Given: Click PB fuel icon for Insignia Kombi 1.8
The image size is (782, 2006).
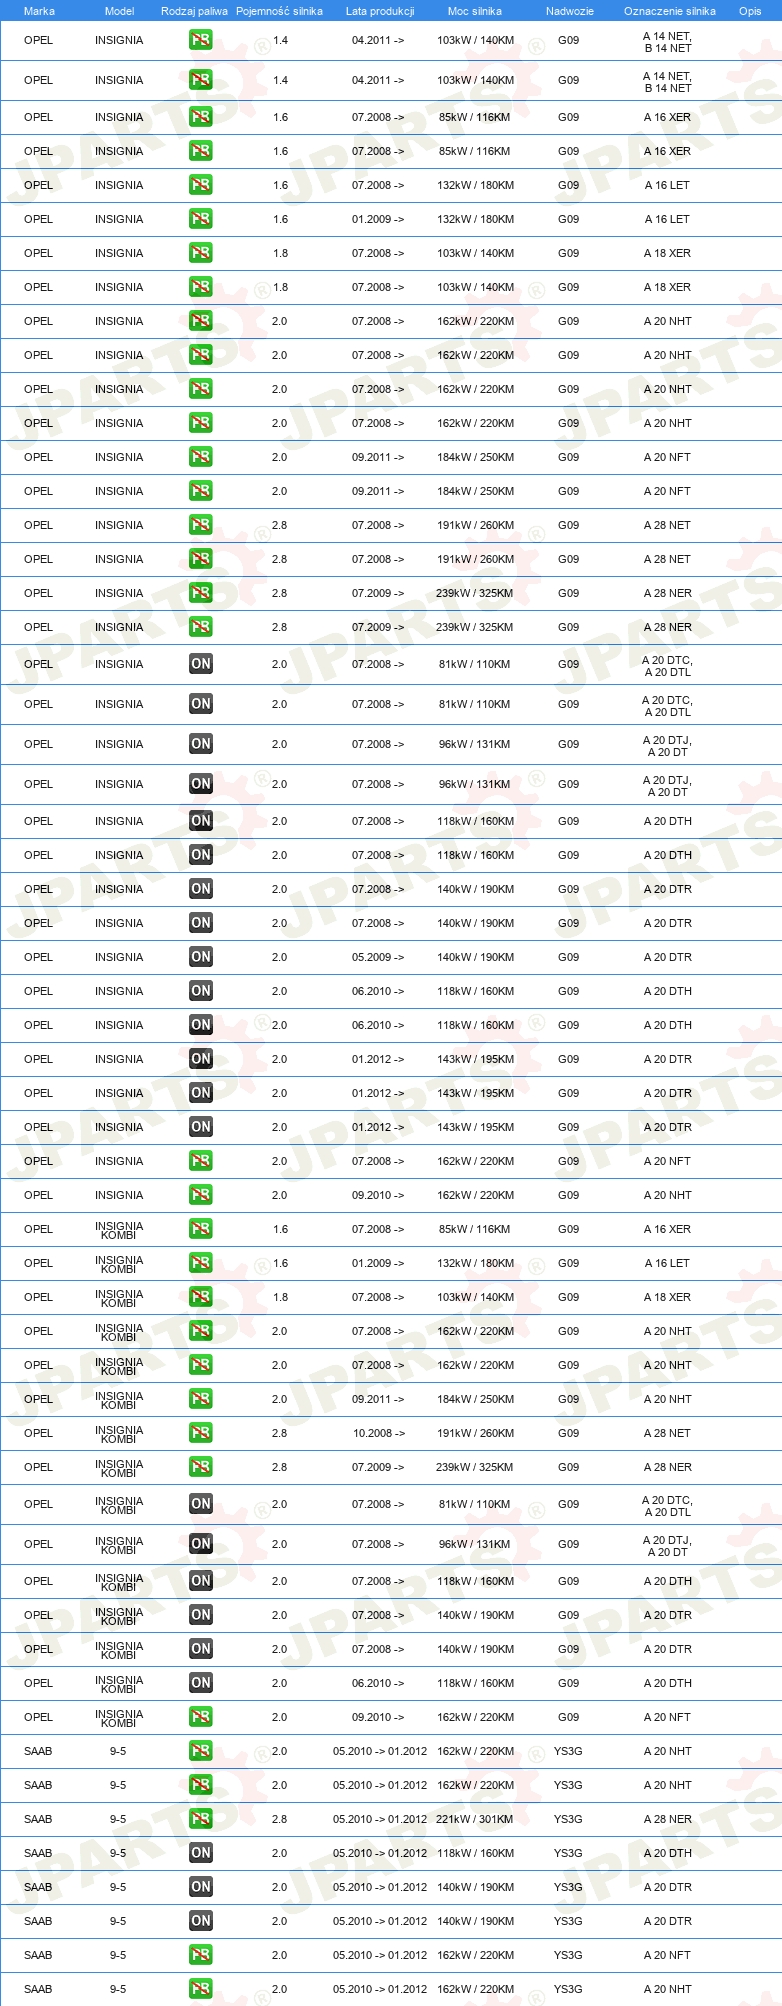Looking at the screenshot, I should 201,1297.
